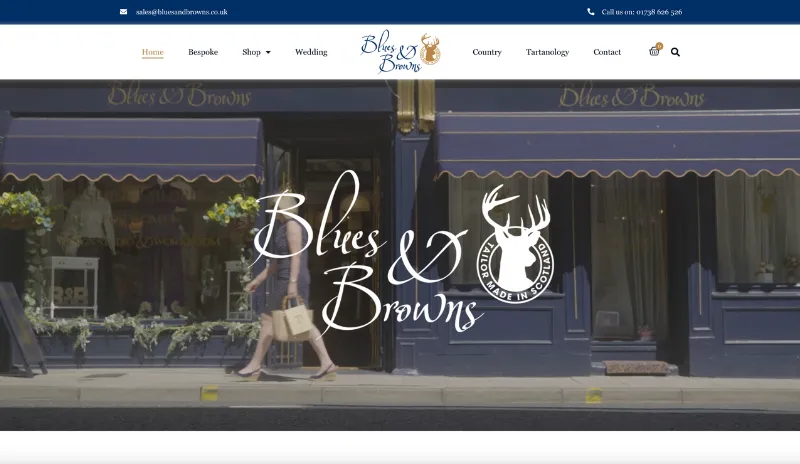Open the Bespoke menu item

pos(203,52)
